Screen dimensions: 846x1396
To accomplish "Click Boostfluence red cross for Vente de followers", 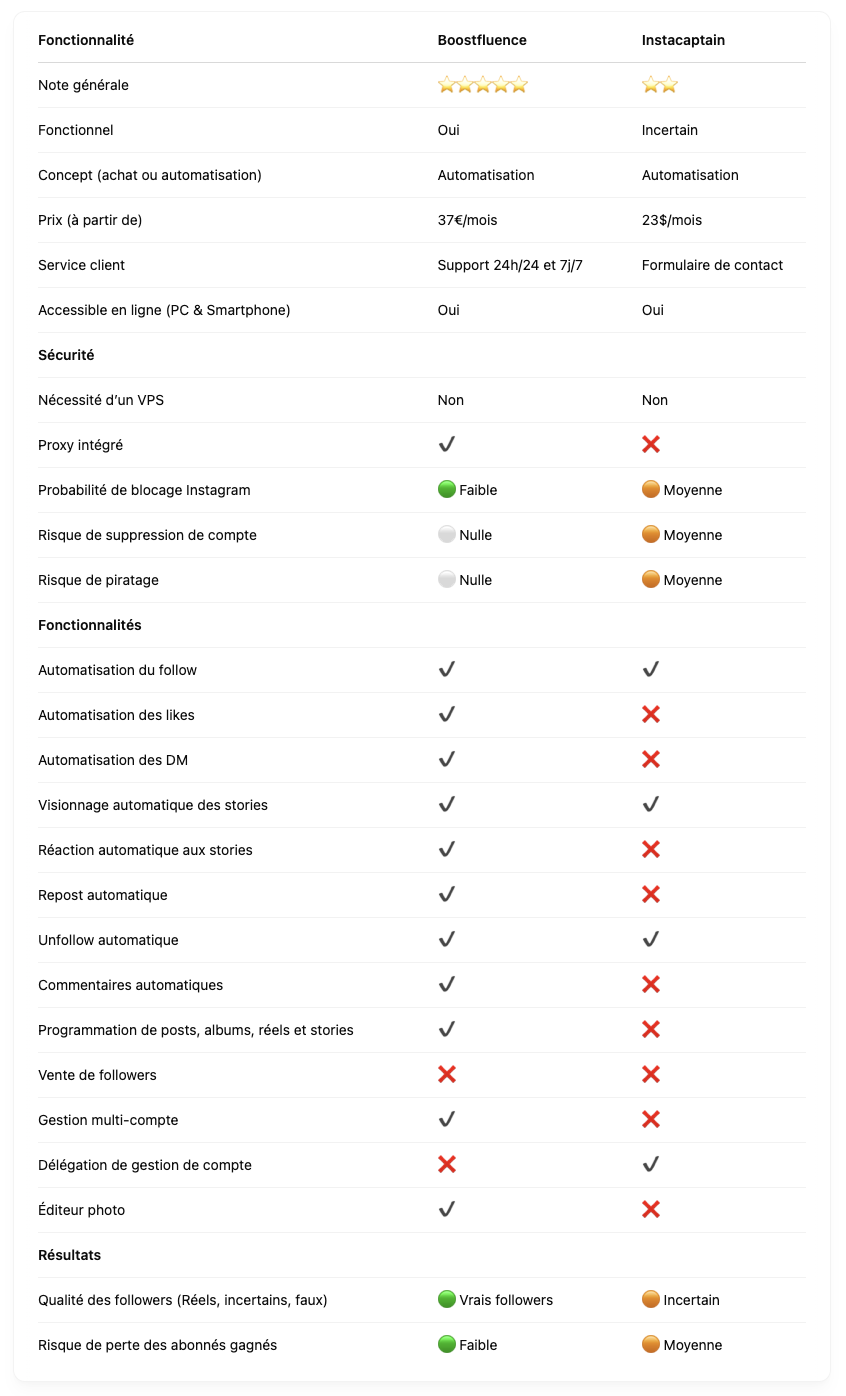I will point(447,1075).
